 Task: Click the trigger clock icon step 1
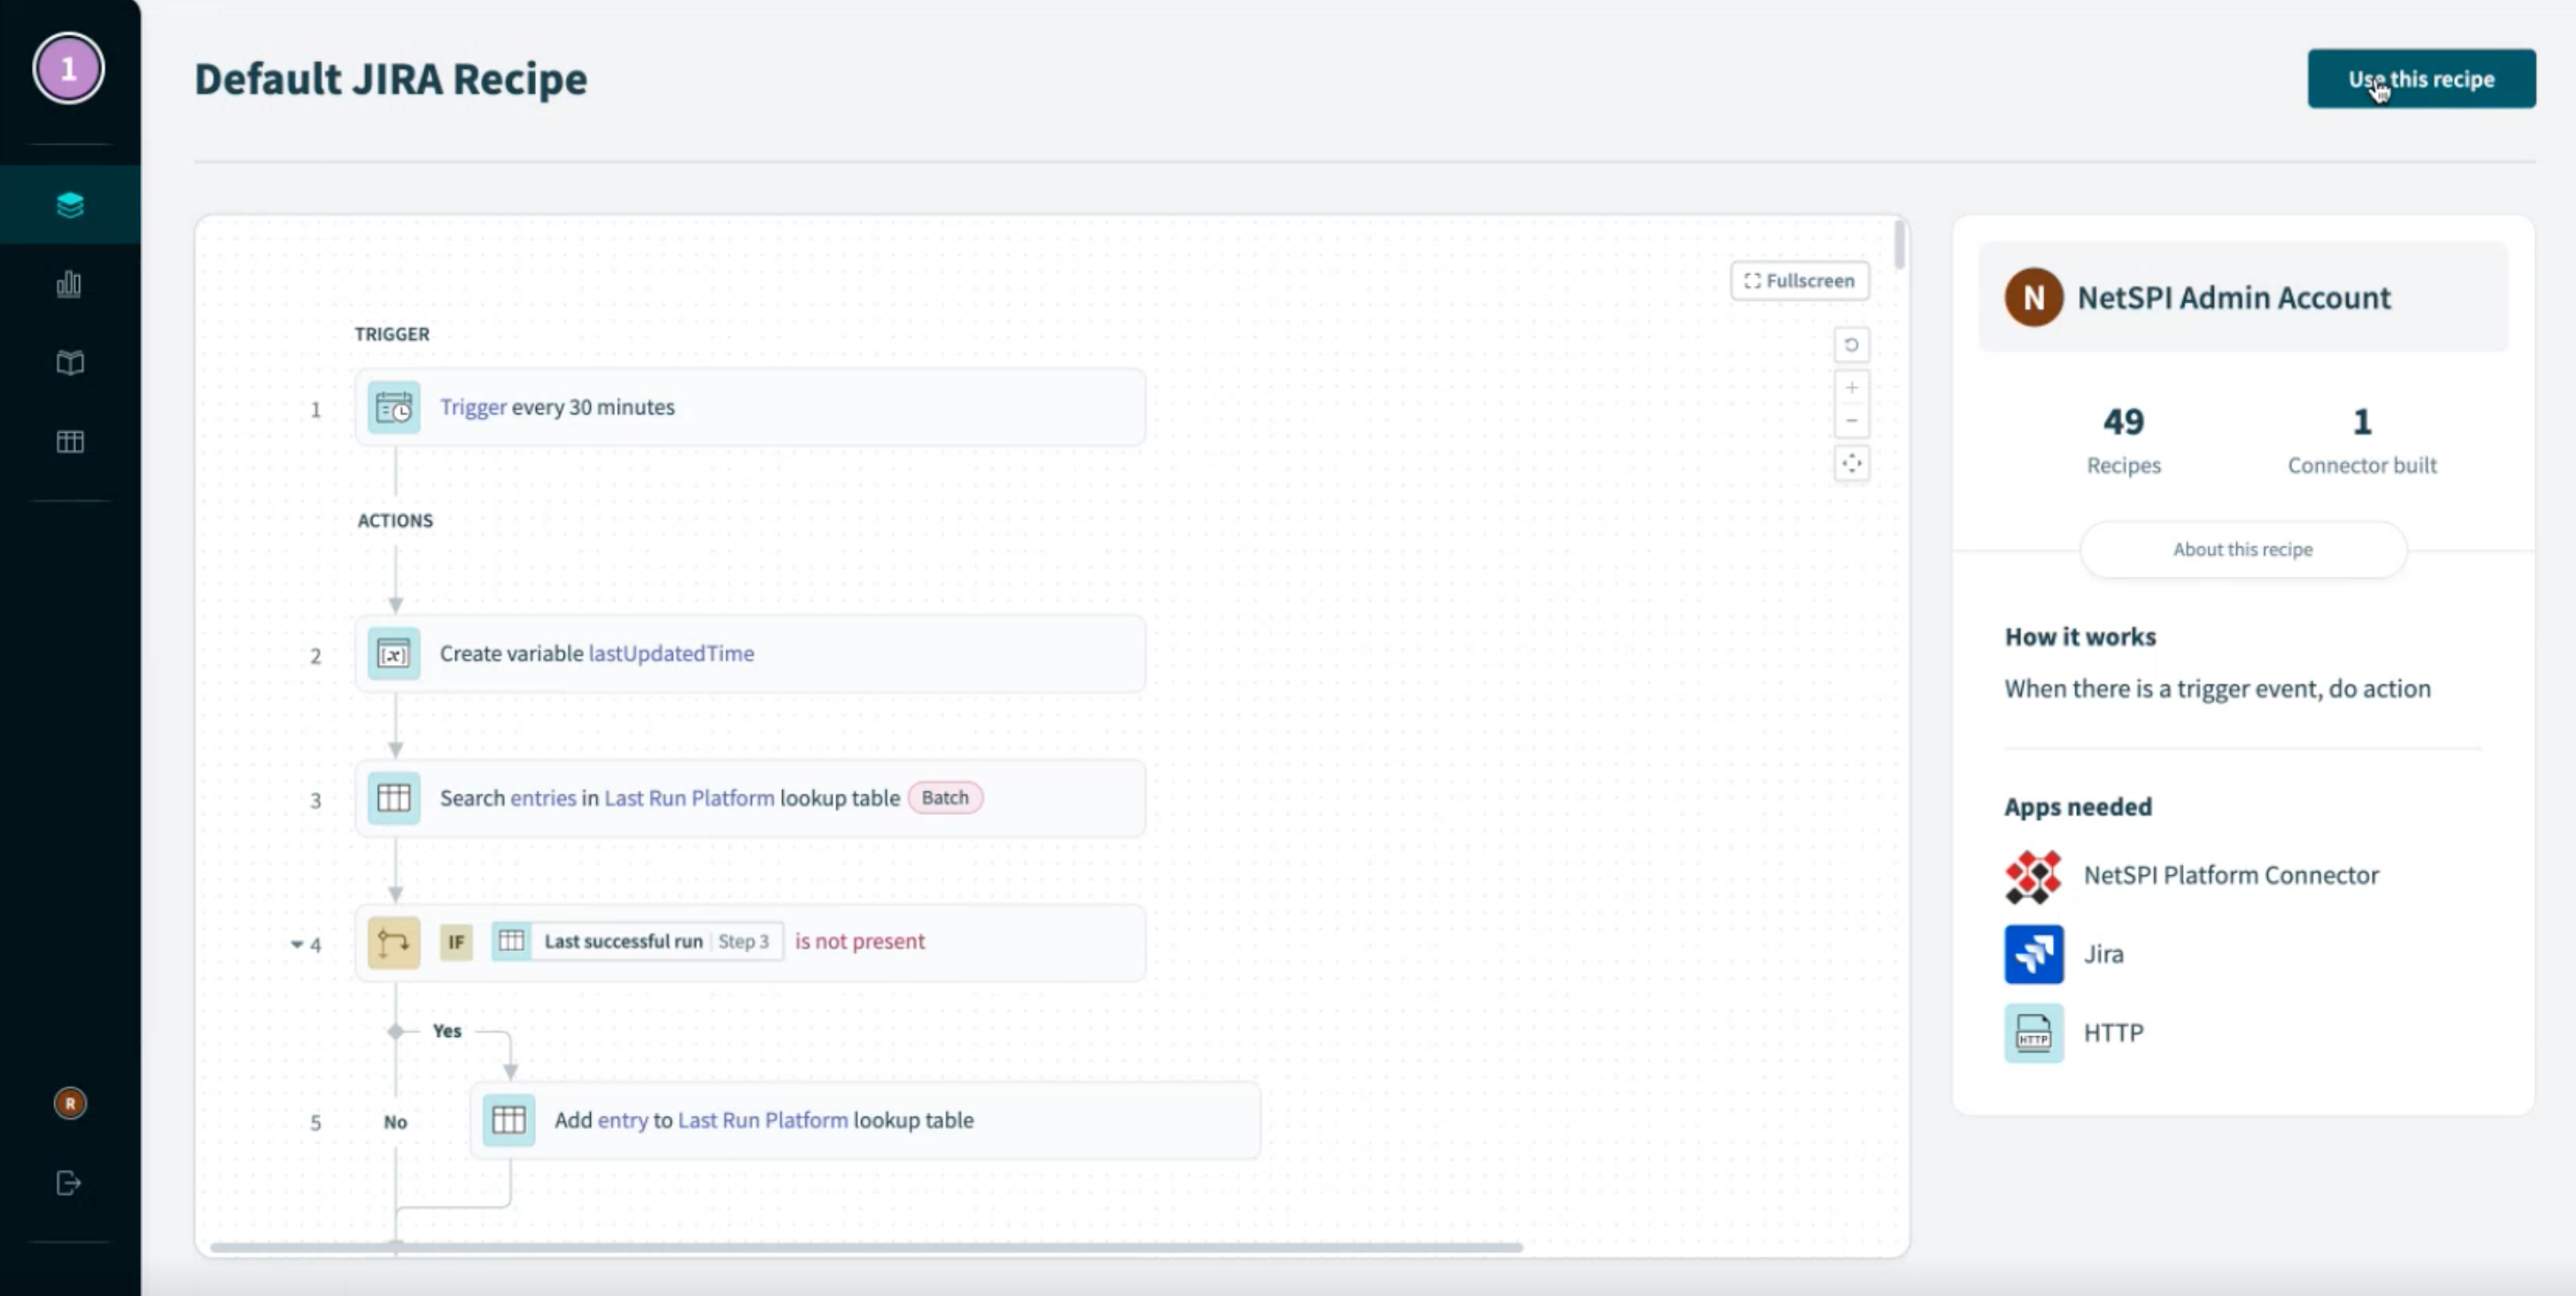click(393, 407)
